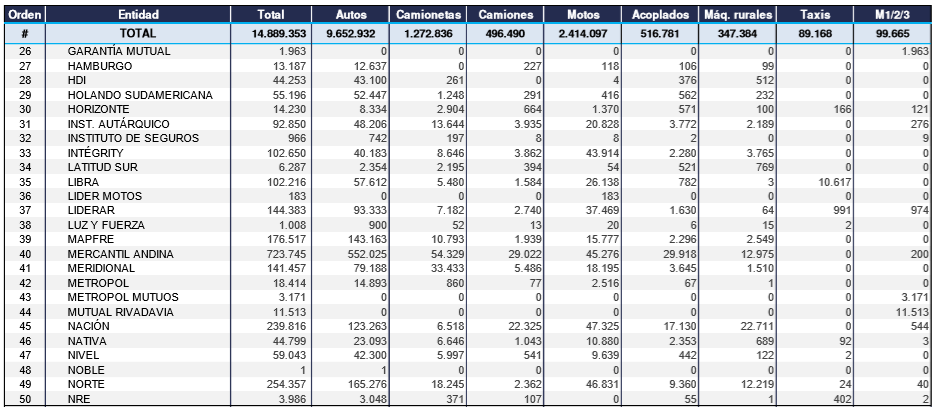
Task: Click the TOTAL row label cell
Action: 135,32
